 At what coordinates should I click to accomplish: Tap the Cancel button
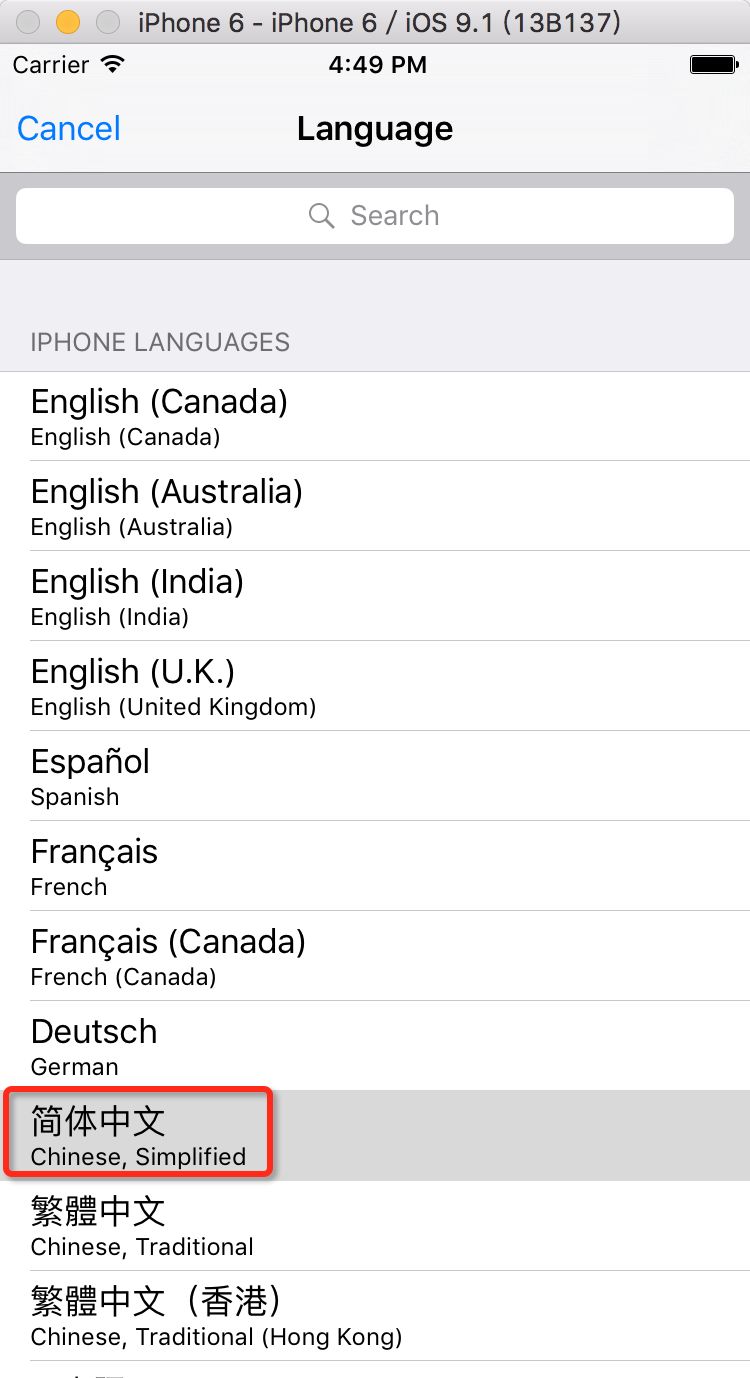pyautogui.click(x=69, y=129)
